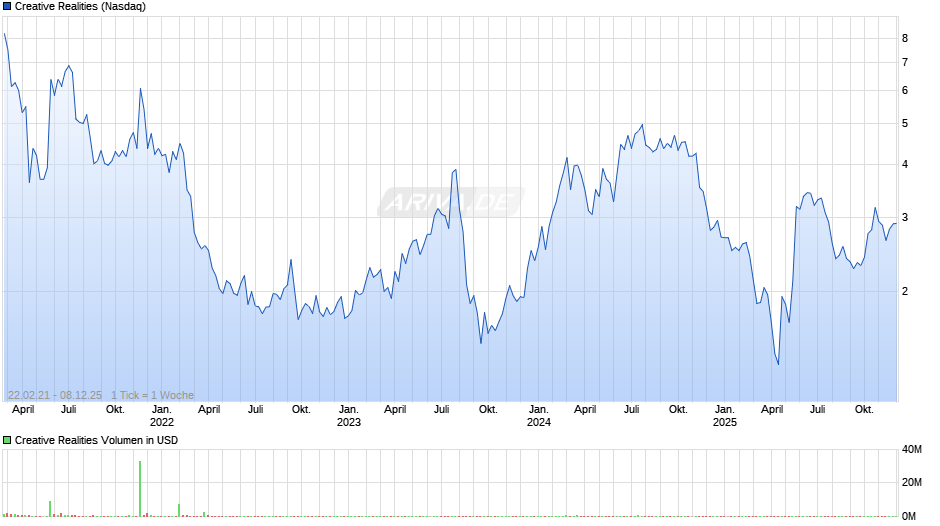Click the price axis label 8
This screenshot has width=940, height=526.
tap(905, 38)
